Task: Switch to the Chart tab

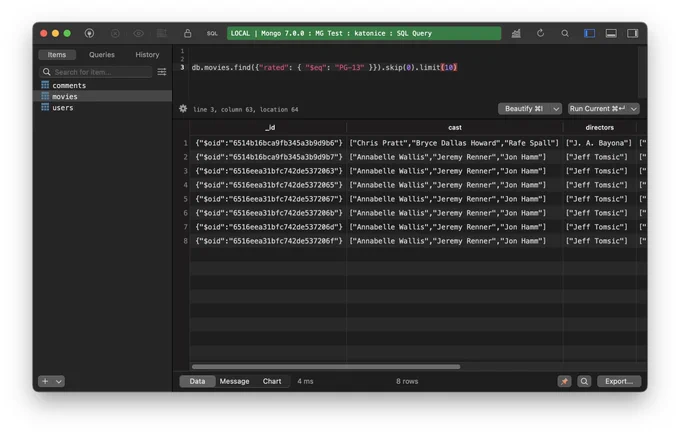Action: [x=272, y=382]
